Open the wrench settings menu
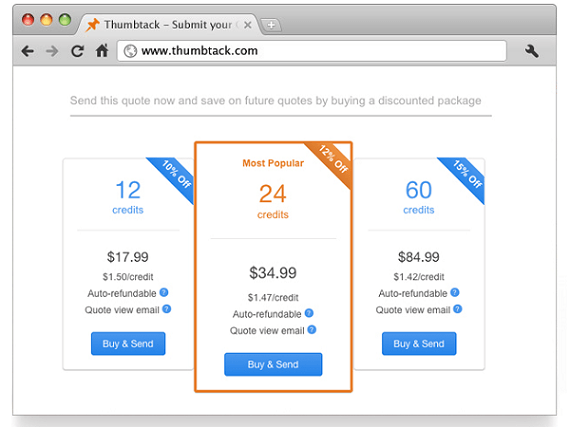570x427 pixels. coord(531,51)
